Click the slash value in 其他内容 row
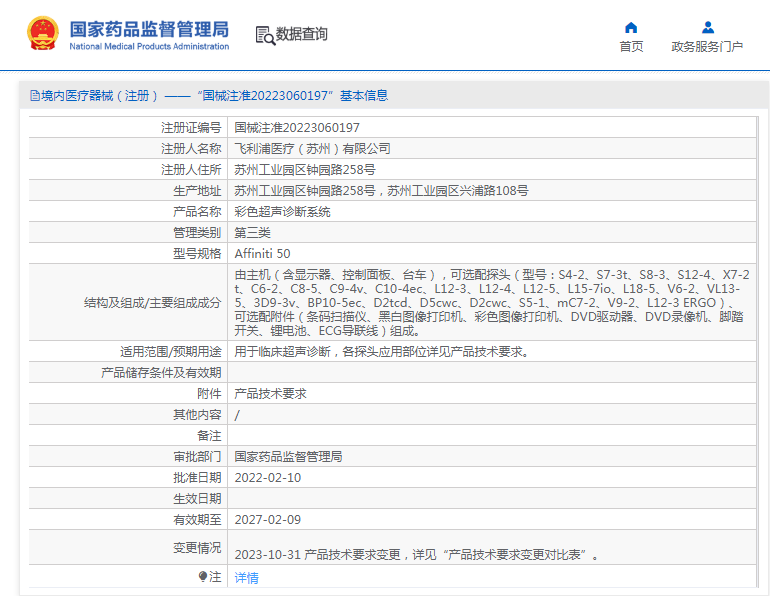The height and width of the screenshot is (596, 770). pos(237,415)
